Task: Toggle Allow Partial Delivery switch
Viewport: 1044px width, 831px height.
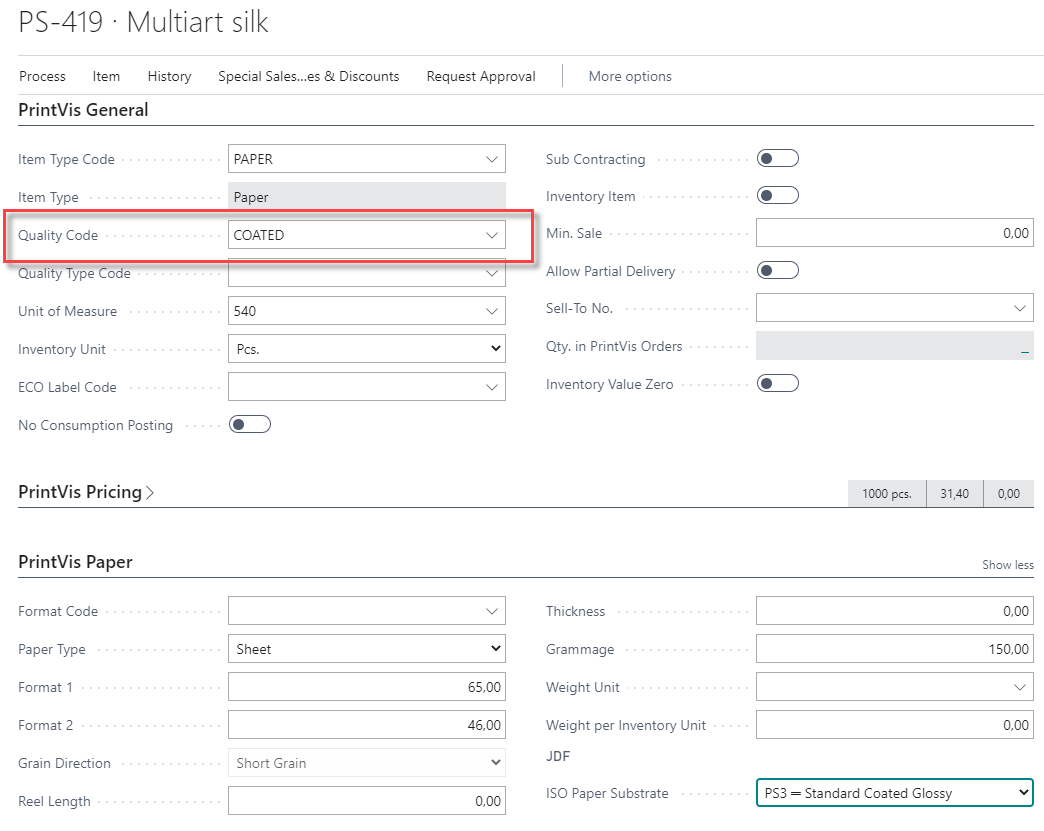Action: (778, 271)
